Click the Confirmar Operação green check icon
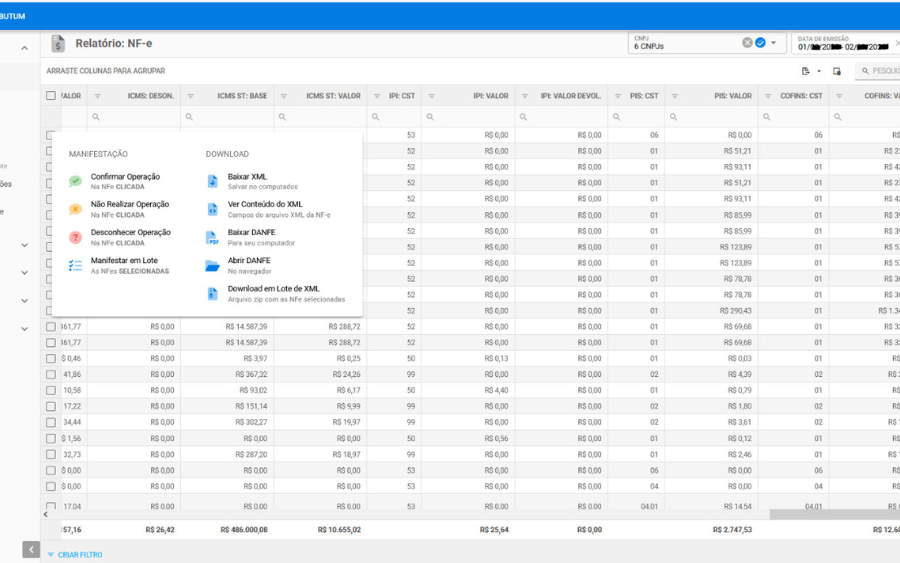900x563 pixels. (75, 181)
